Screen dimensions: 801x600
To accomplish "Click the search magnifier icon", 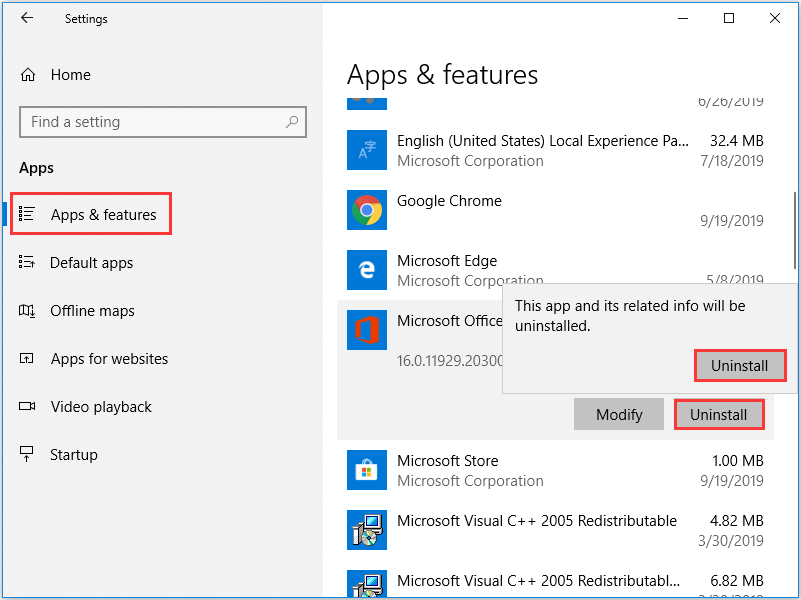I will (292, 122).
